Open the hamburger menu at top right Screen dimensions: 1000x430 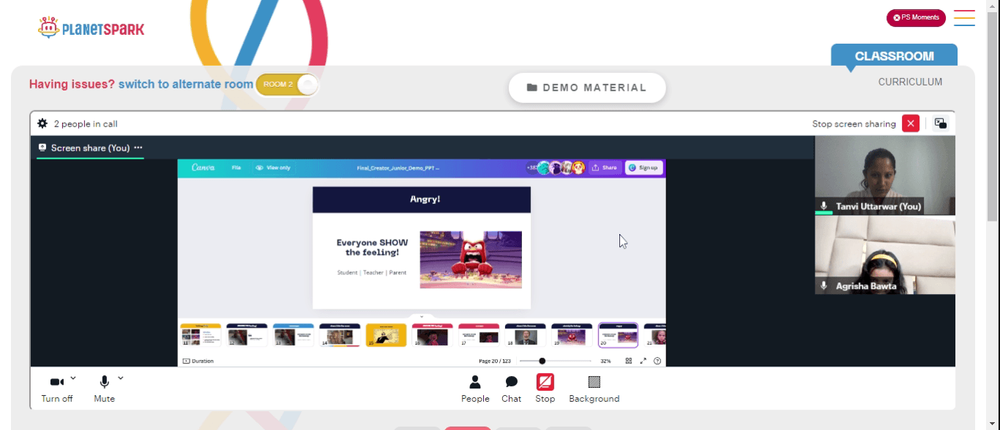click(x=964, y=17)
